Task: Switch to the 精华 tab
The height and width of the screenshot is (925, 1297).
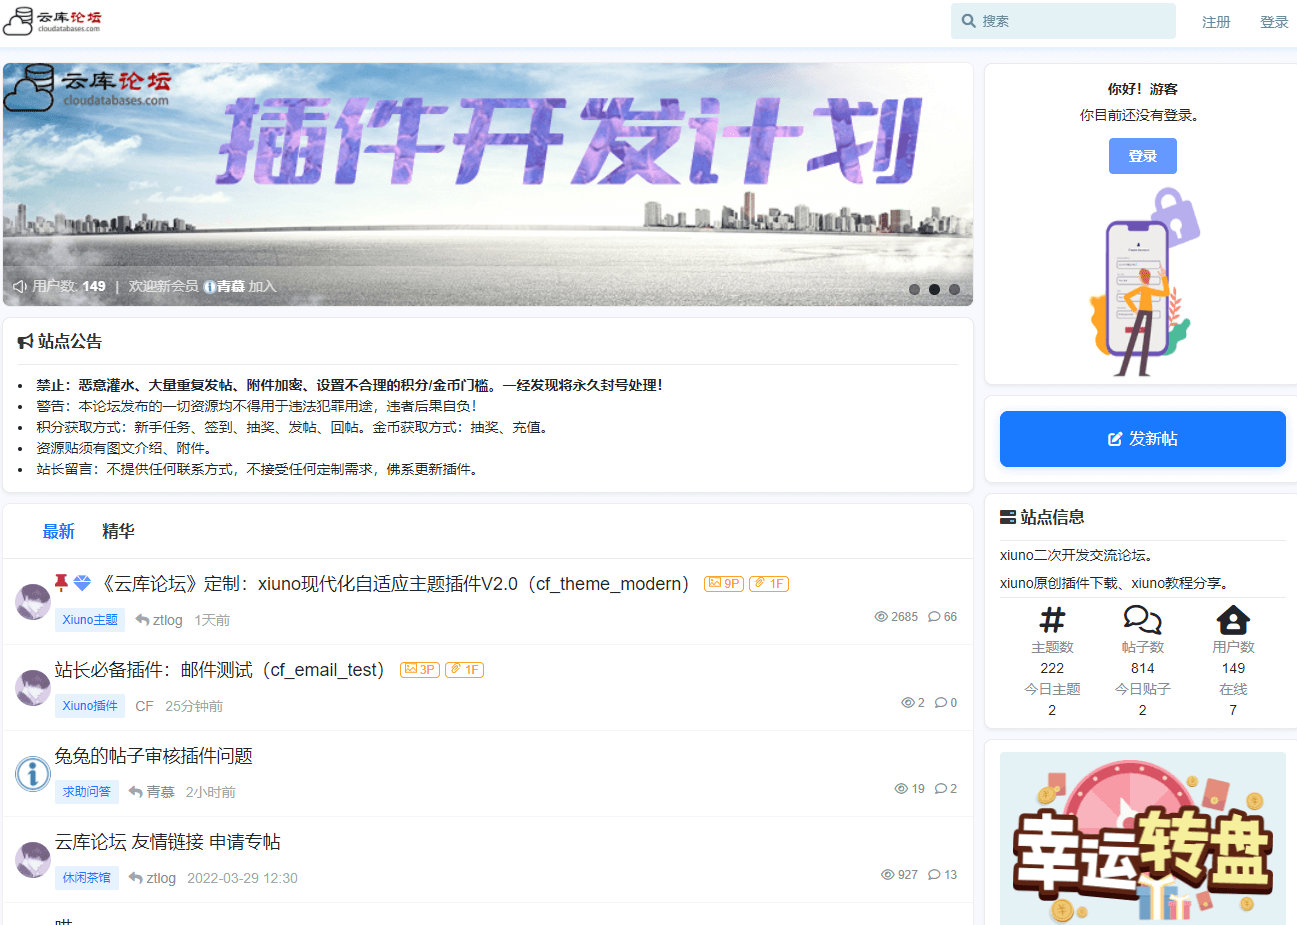Action: click(x=118, y=532)
